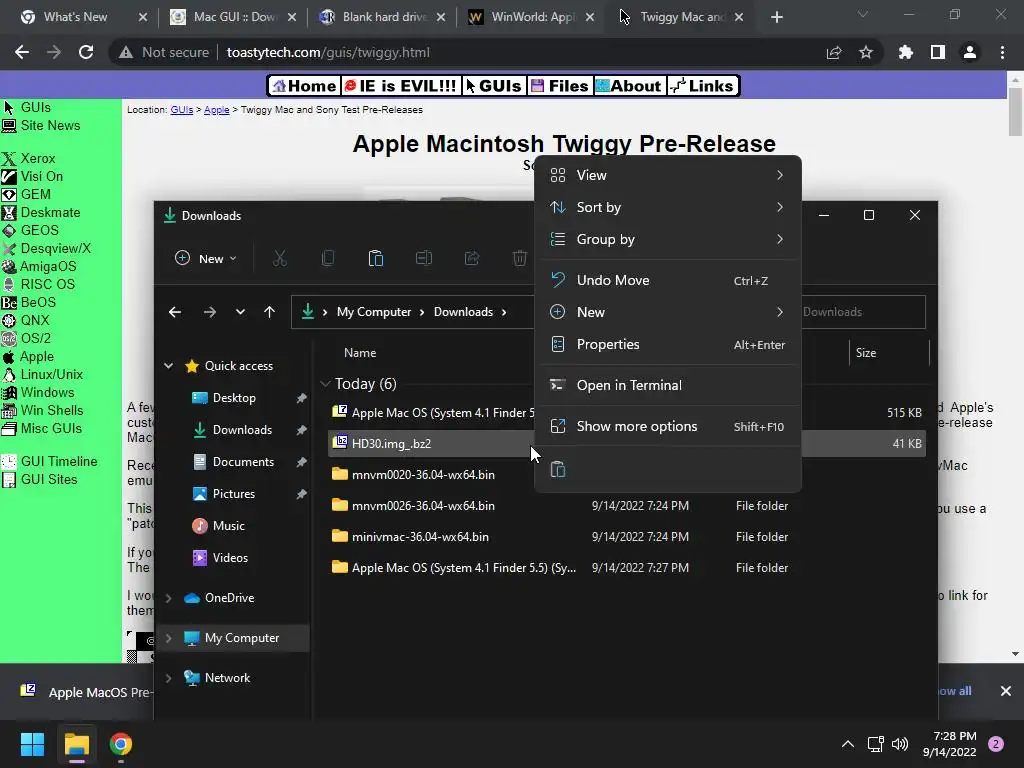The width and height of the screenshot is (1024, 768).
Task: Click the Cut scissors icon in Explorer toolbar
Action: [x=280, y=259]
